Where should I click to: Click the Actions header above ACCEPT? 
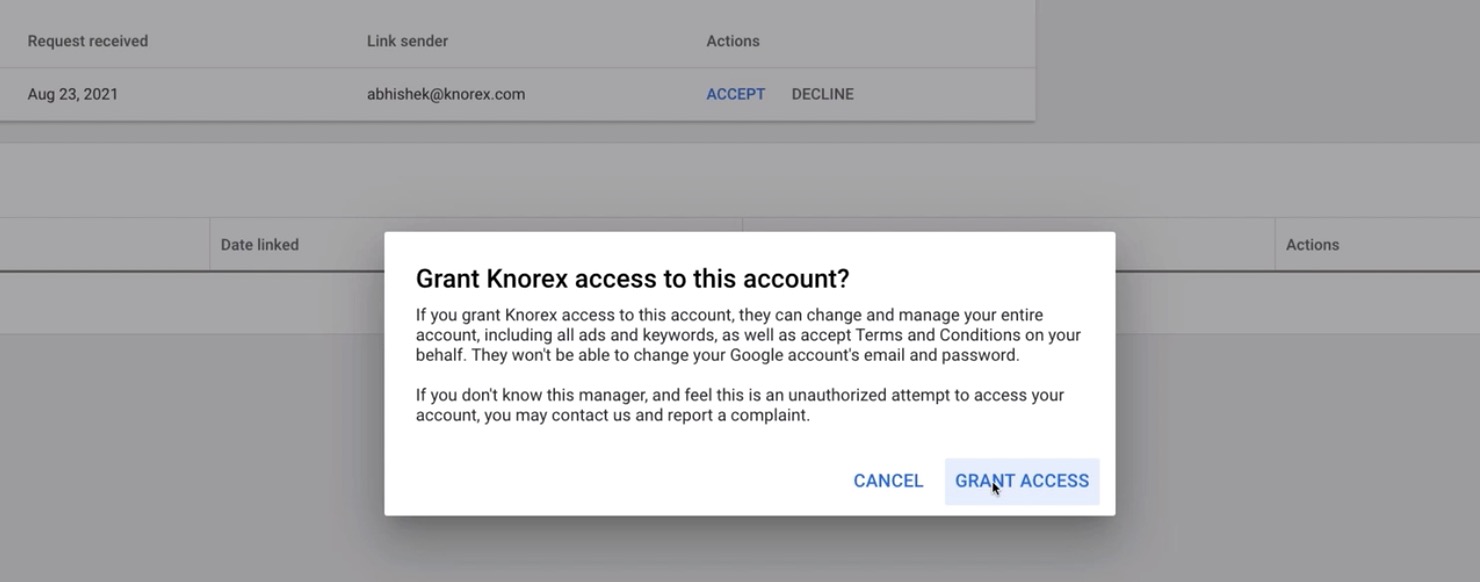[x=733, y=41]
